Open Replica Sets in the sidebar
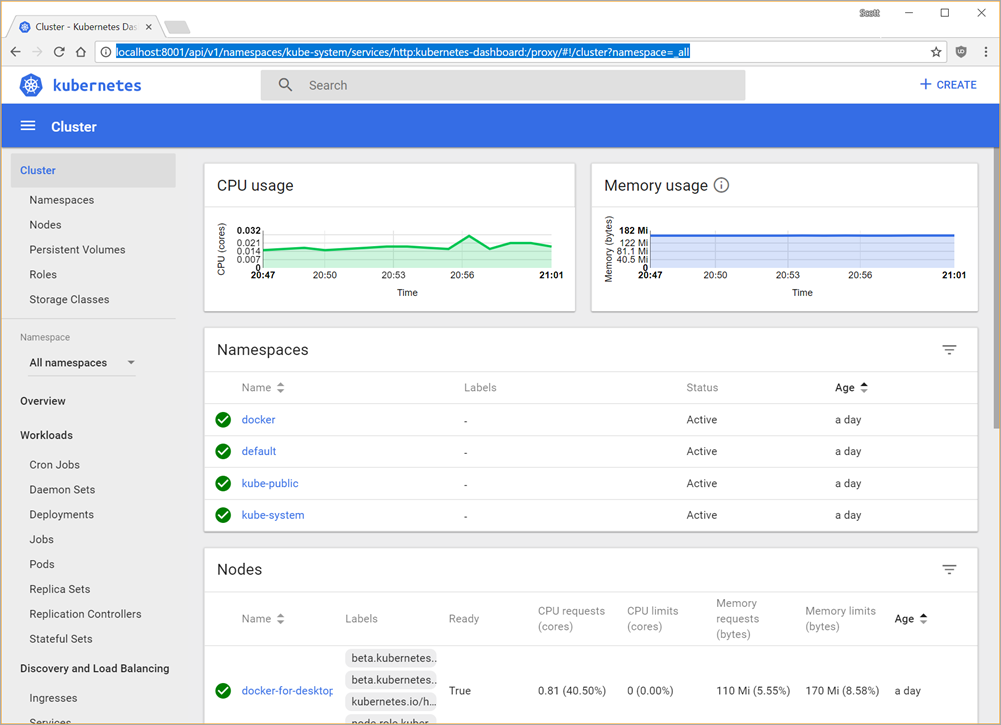This screenshot has width=1001, height=725. tap(59, 589)
